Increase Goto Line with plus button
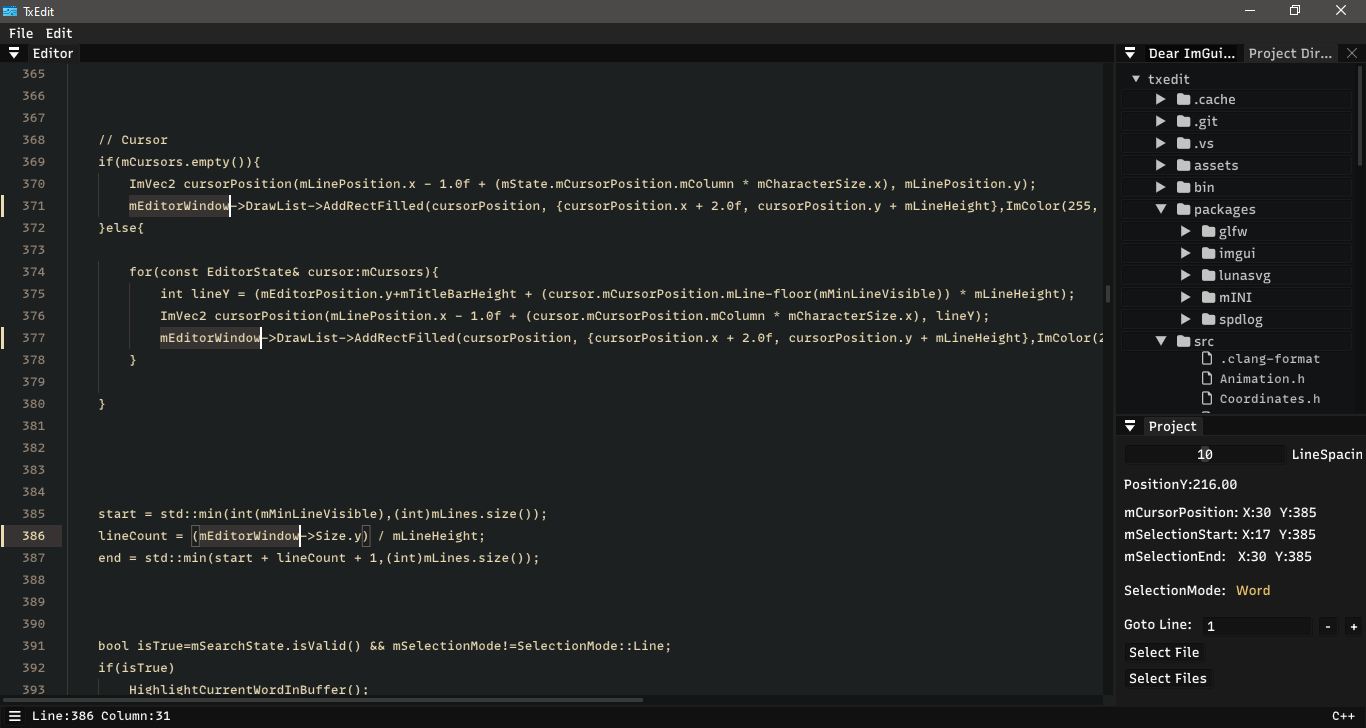This screenshot has width=1366, height=728. [1353, 627]
